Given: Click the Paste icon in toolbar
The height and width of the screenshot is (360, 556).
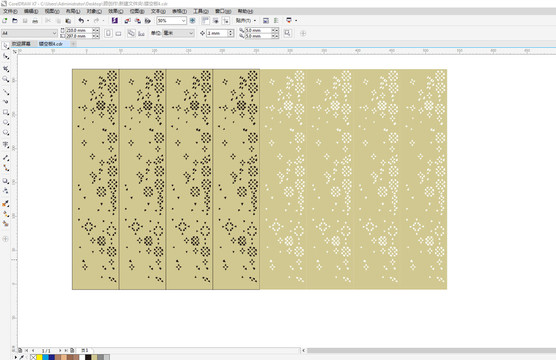Looking at the screenshot, I should click(x=68, y=21).
